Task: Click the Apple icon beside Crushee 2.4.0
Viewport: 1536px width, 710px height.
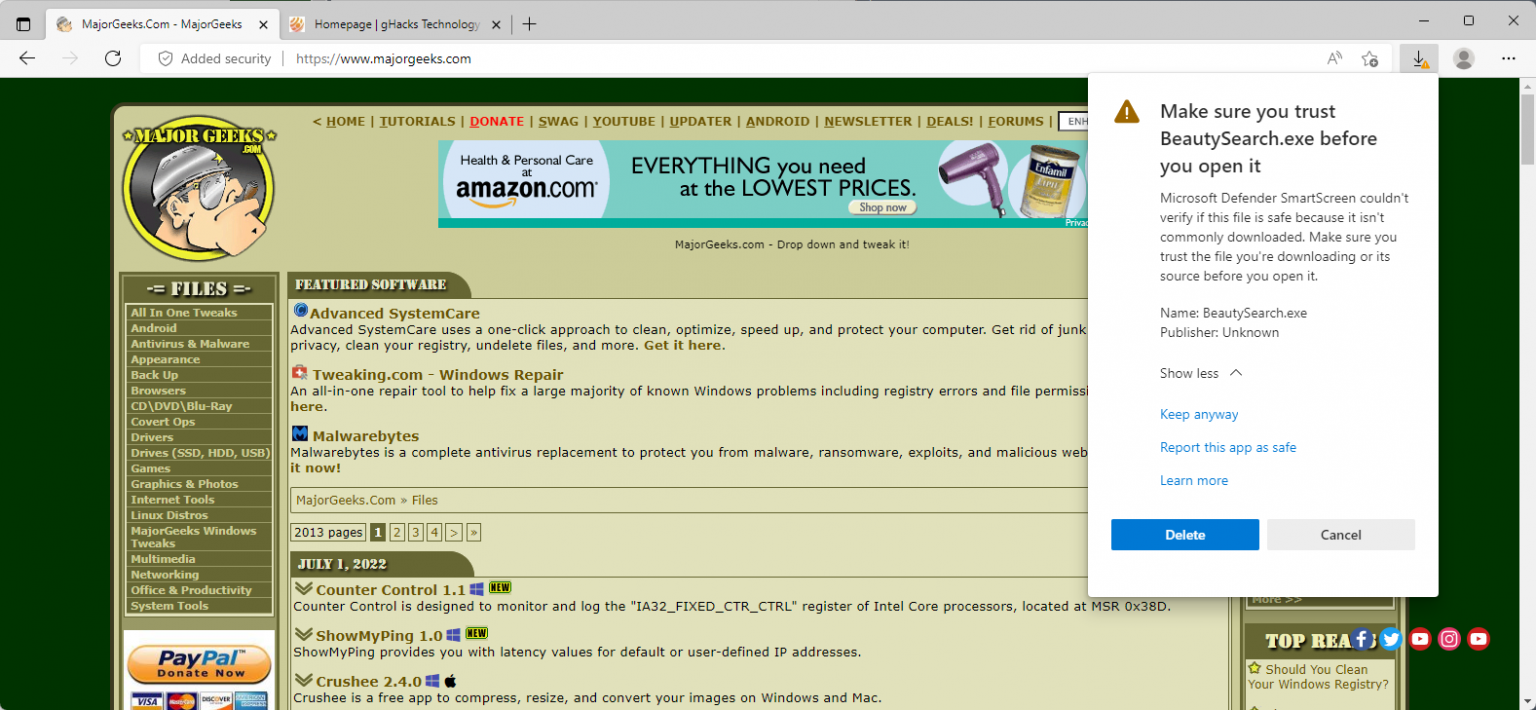Action: pos(449,680)
